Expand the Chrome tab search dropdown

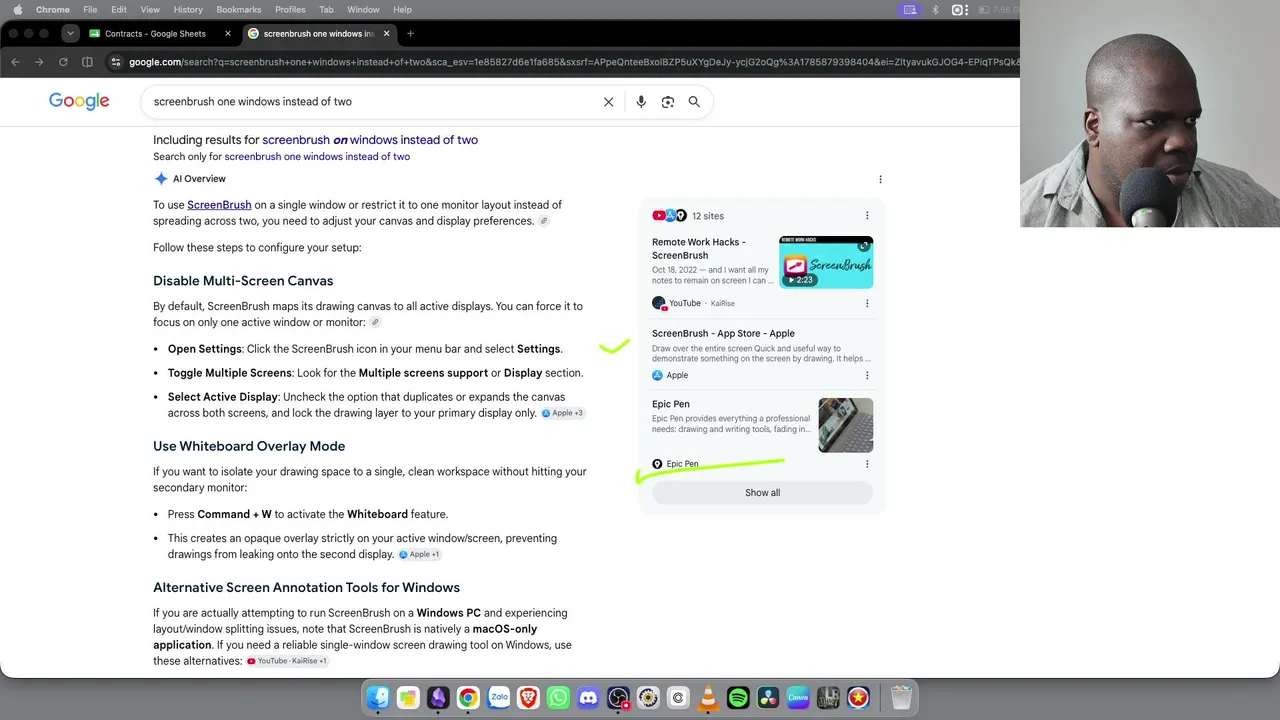(70, 34)
